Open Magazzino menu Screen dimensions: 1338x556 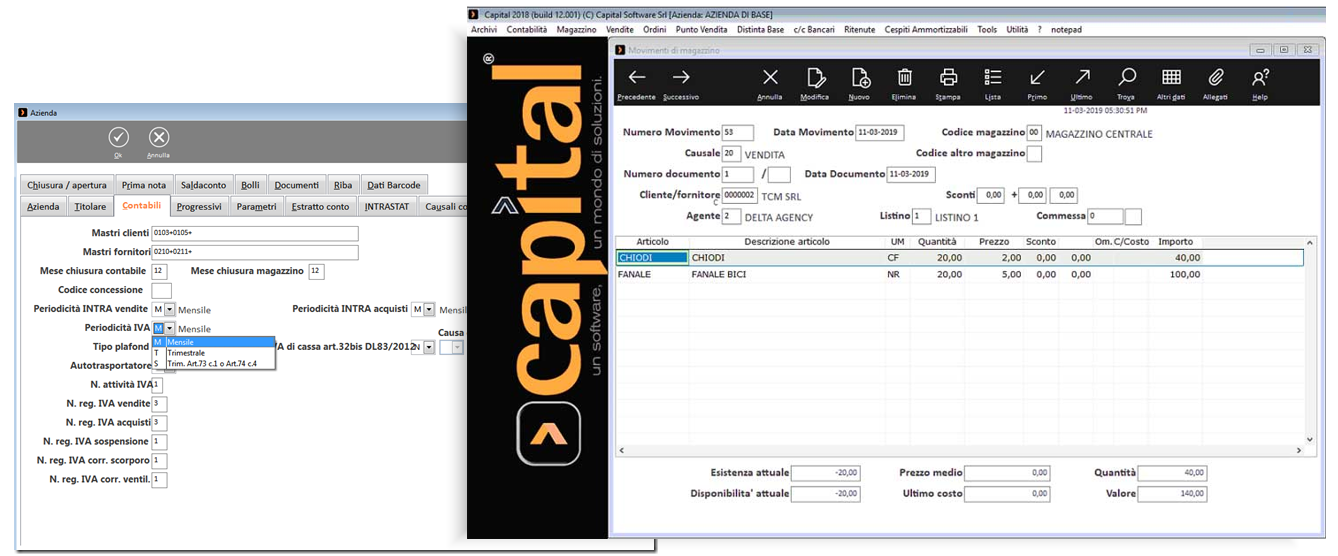coord(577,30)
